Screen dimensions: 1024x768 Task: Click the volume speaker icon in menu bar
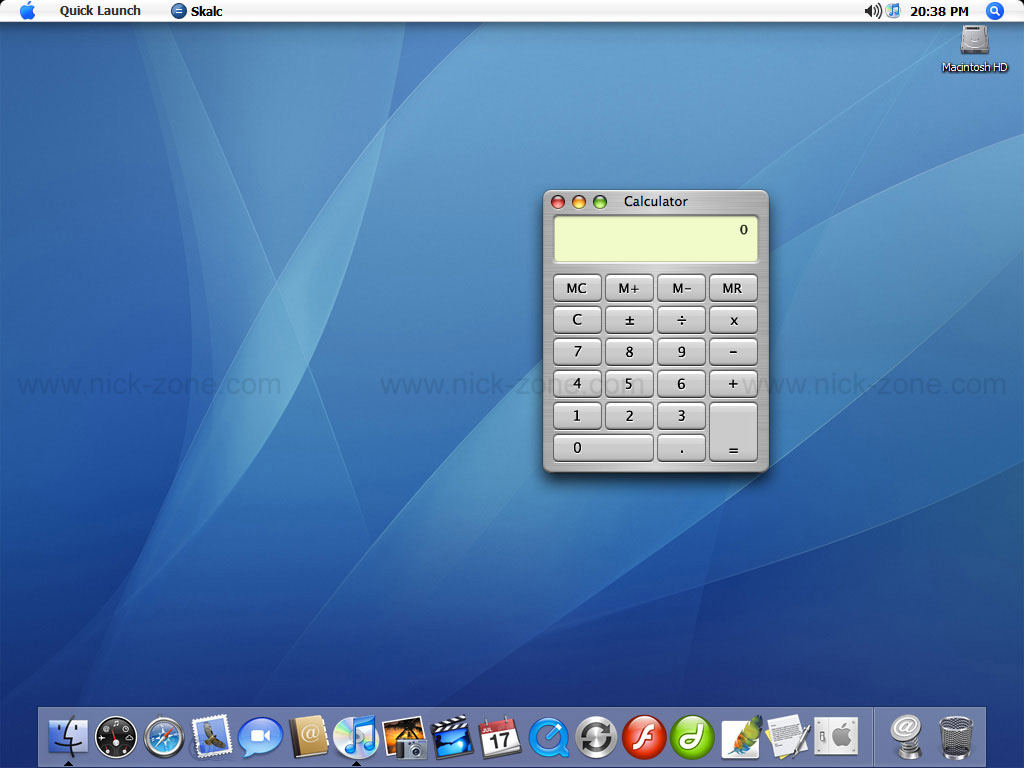(x=872, y=11)
